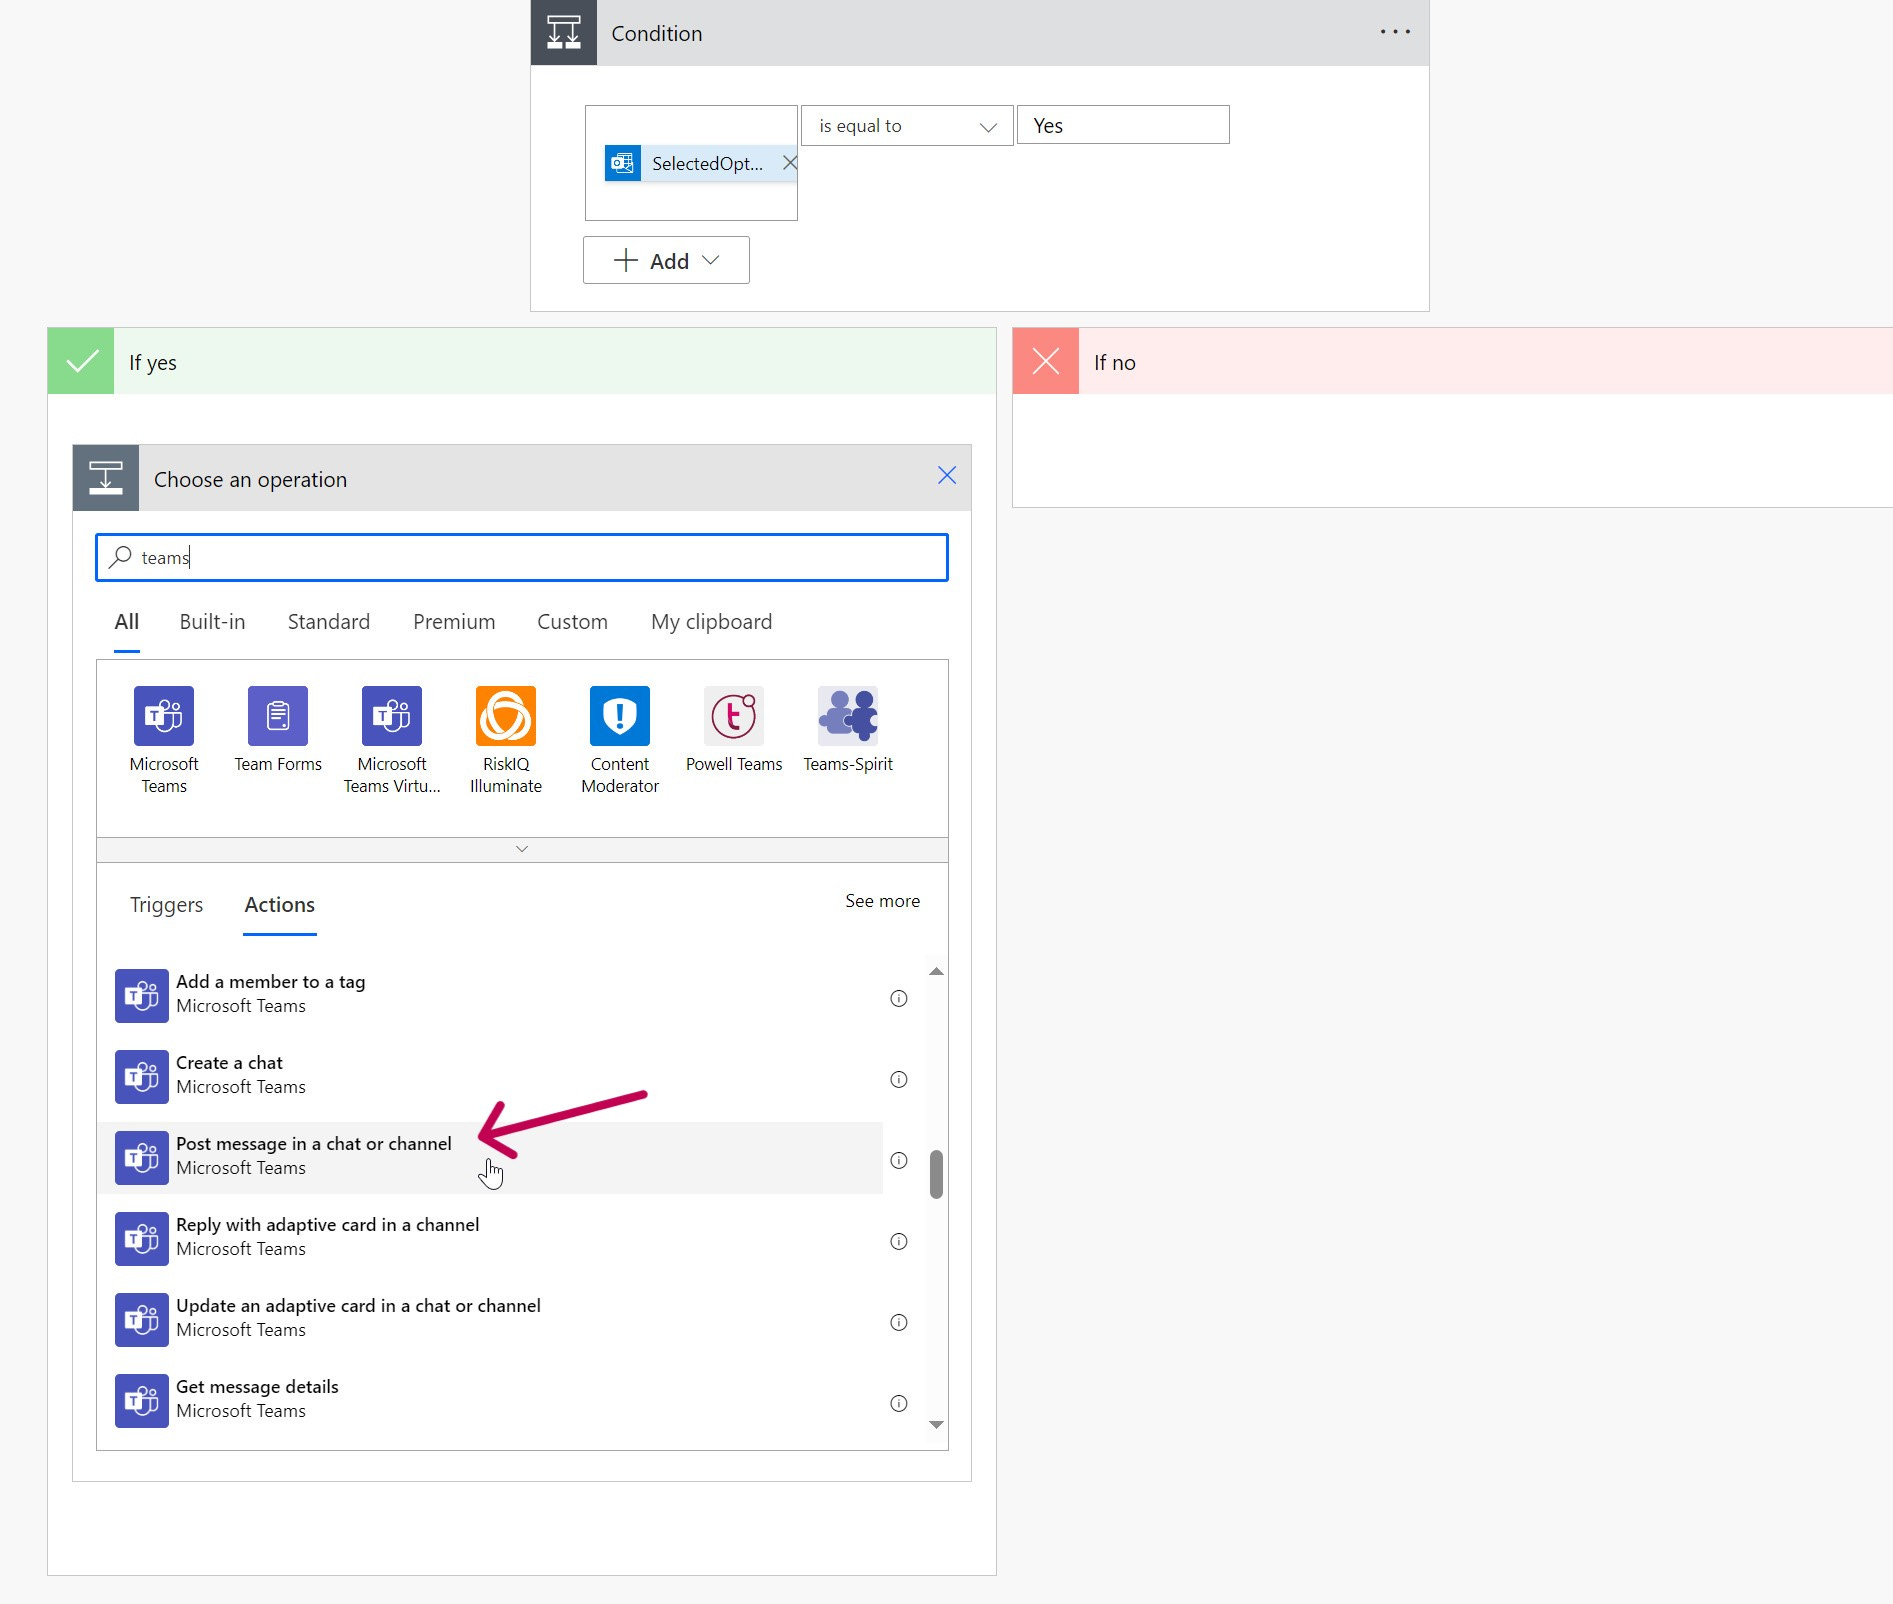Open the Condition ellipsis menu
The height and width of the screenshot is (1604, 1893).
pyautogui.click(x=1395, y=32)
